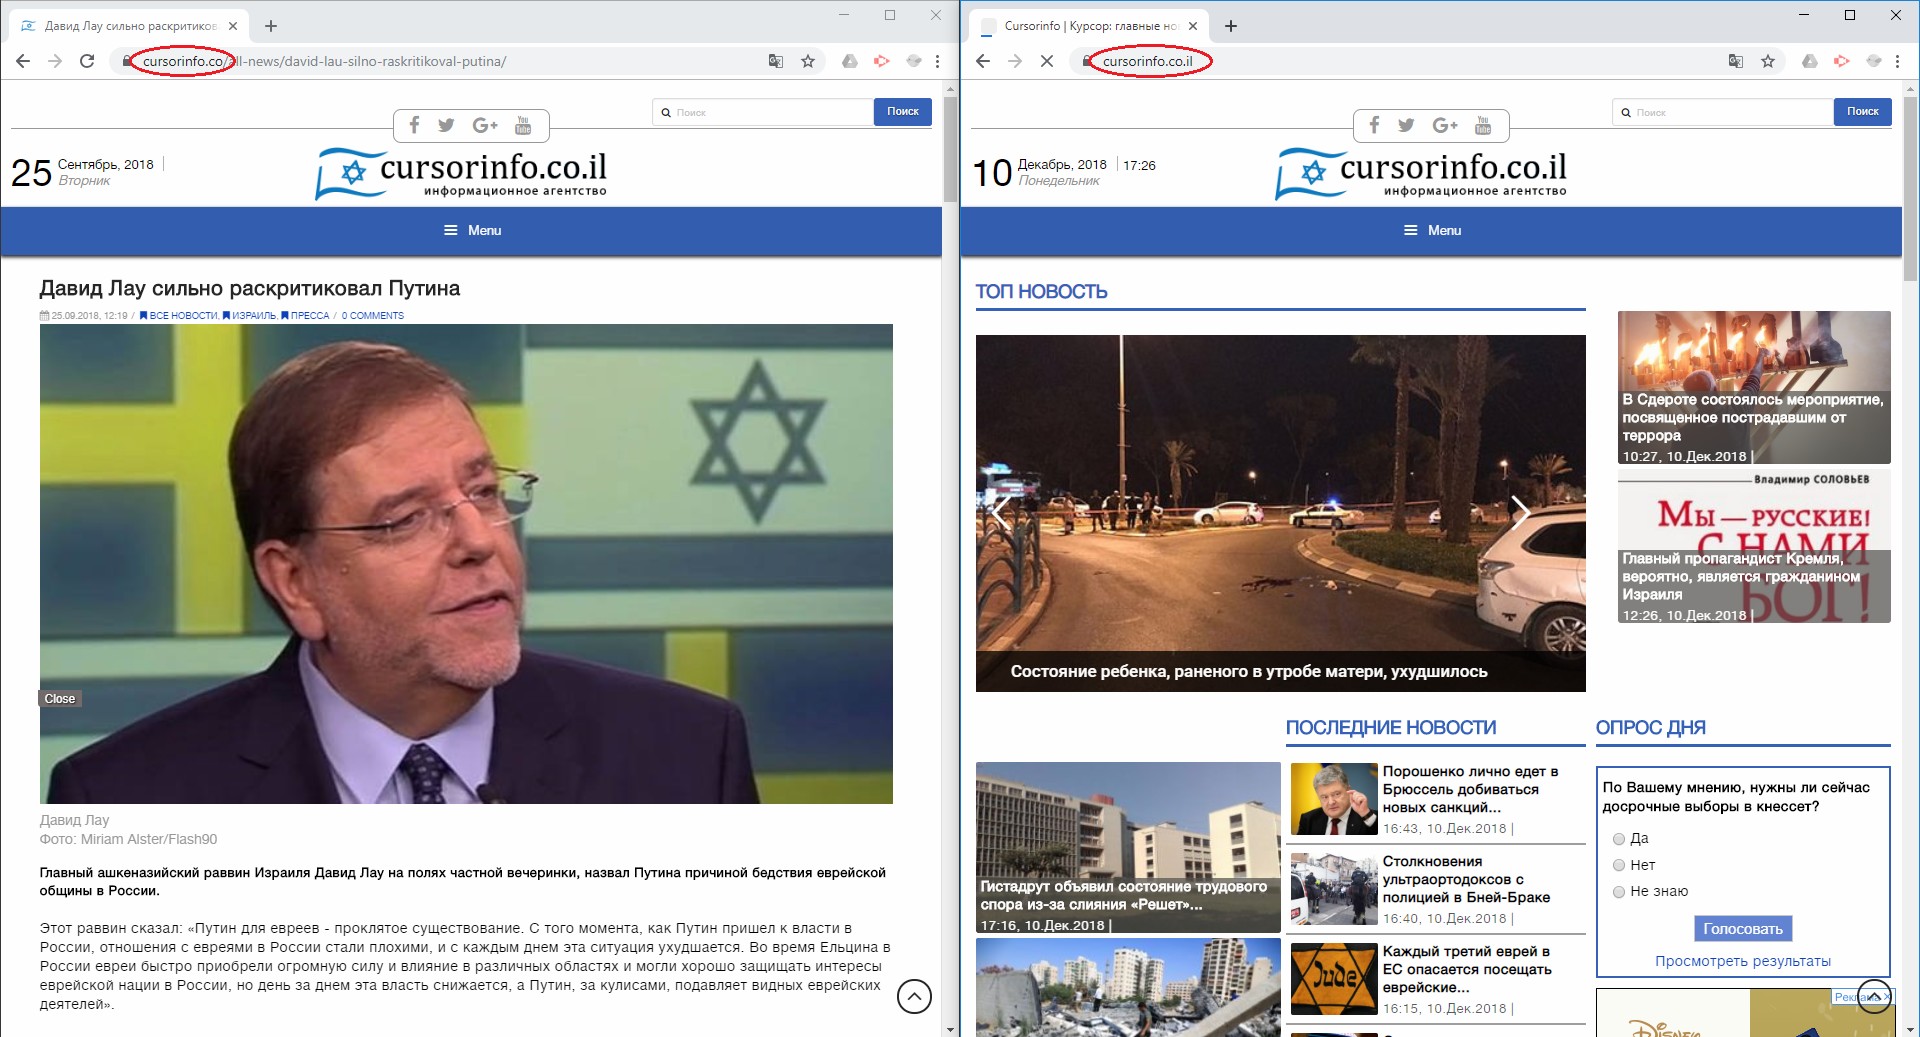Open Menu bar on right page

pyautogui.click(x=1432, y=231)
